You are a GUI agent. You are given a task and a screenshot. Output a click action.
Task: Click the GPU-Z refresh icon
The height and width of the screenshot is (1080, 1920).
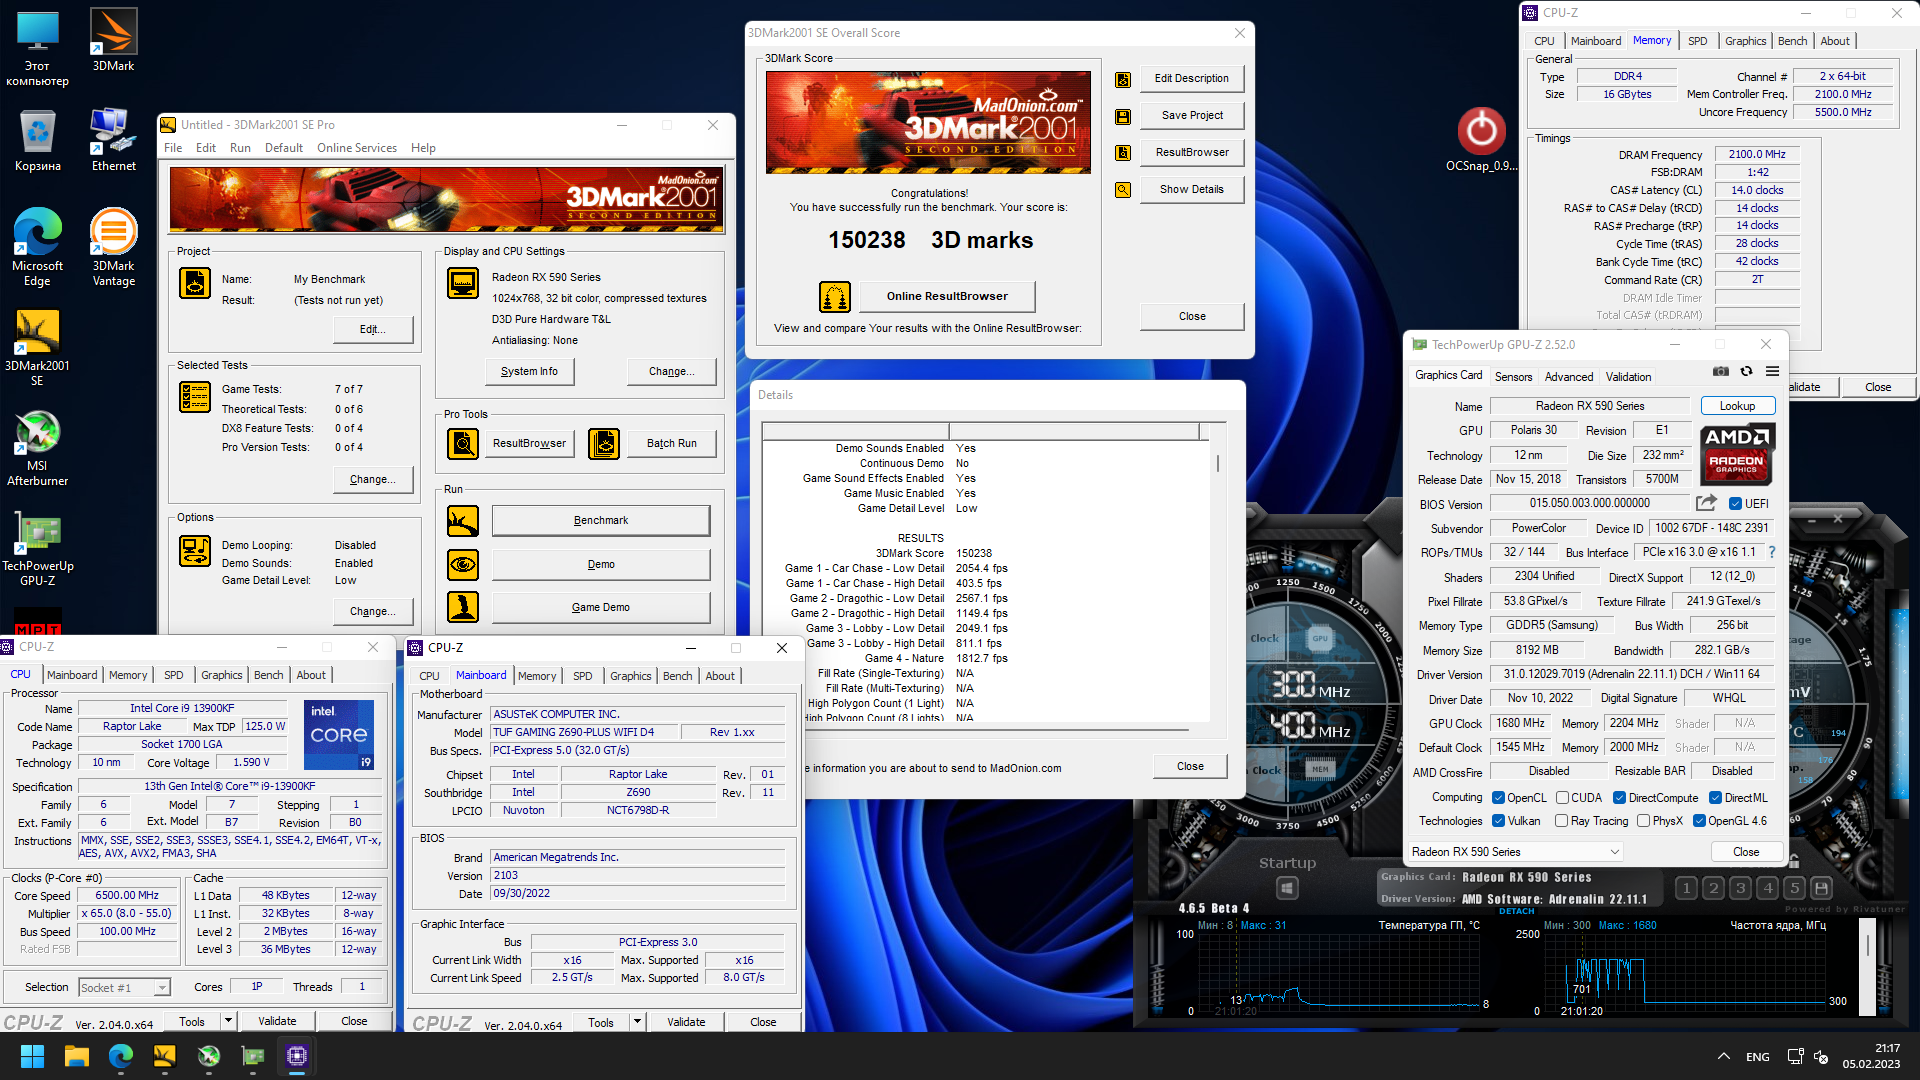(x=1746, y=371)
